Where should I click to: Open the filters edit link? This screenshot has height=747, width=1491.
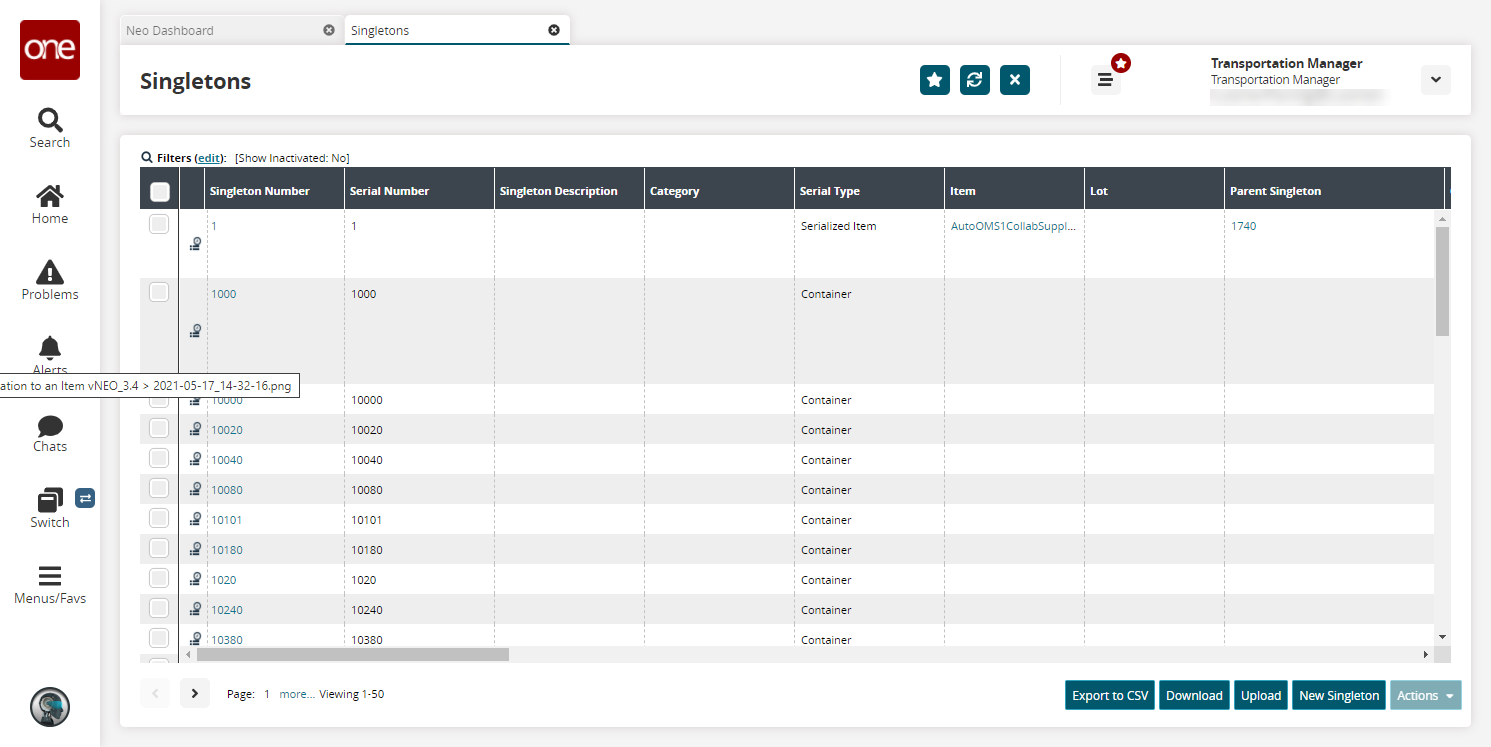(x=208, y=158)
